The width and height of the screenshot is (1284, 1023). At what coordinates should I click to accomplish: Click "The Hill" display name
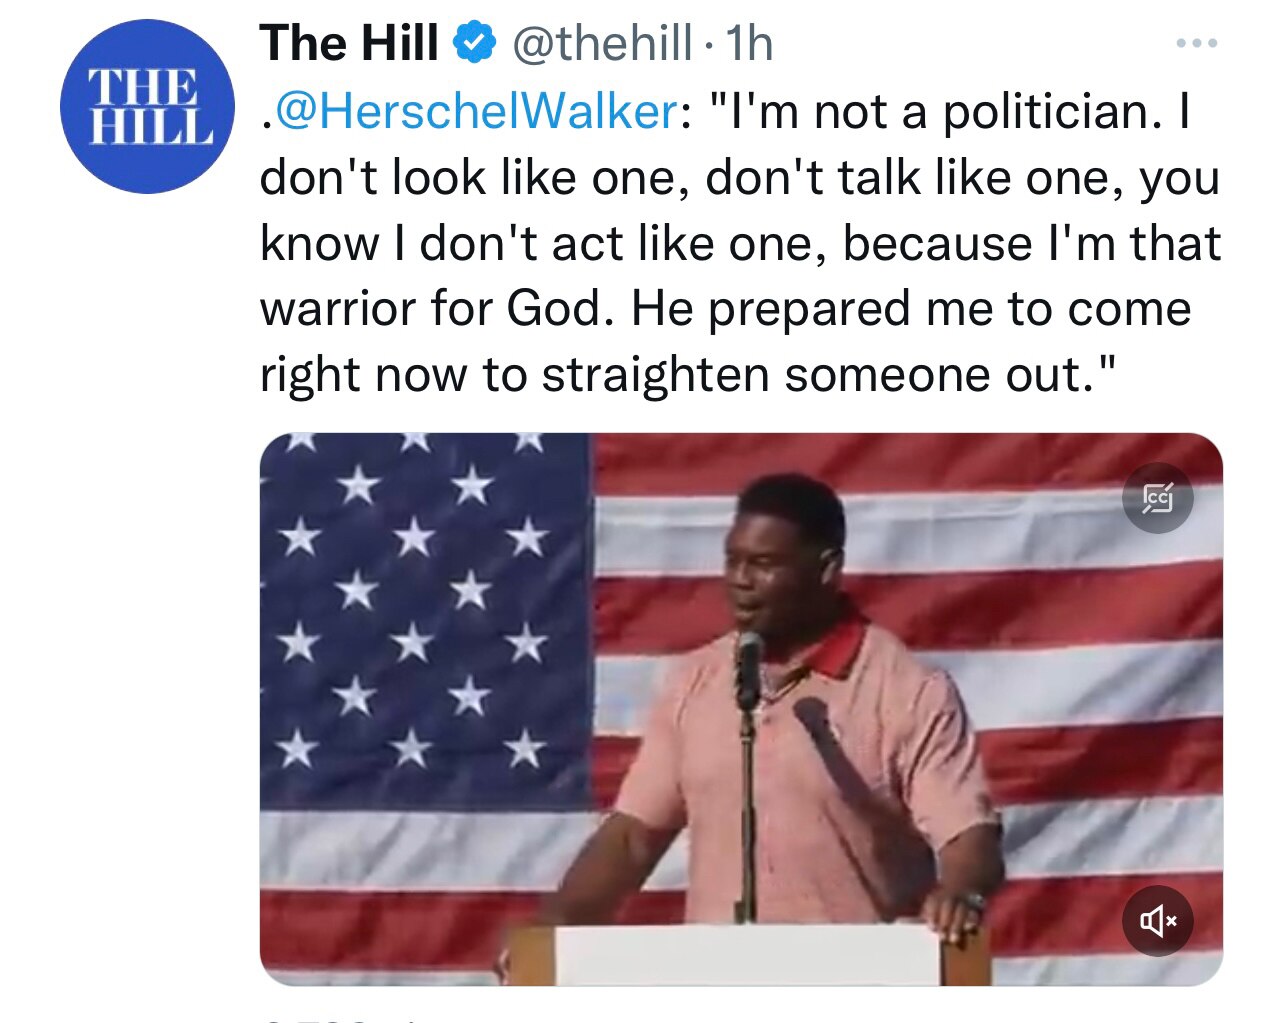[348, 43]
